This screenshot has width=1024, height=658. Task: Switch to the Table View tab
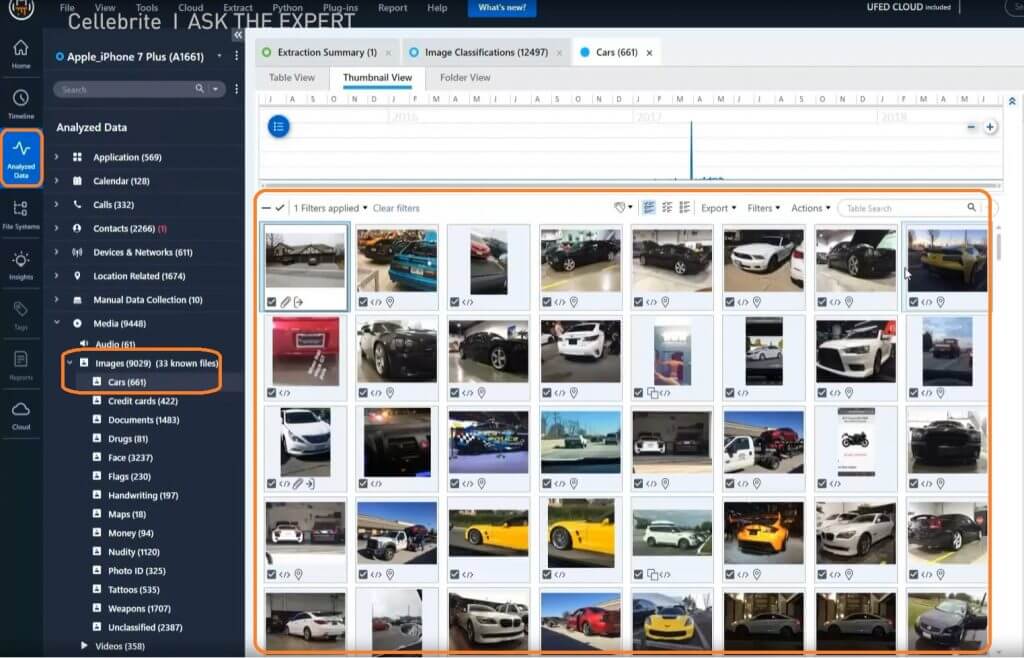(291, 77)
